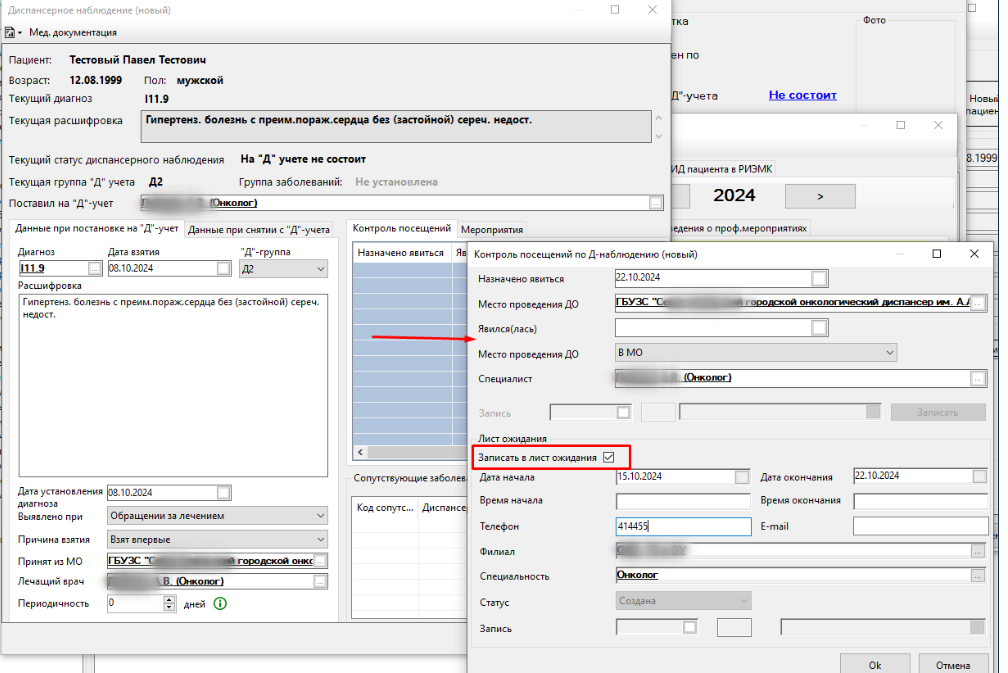Viewport: 1008px width, 673px height.
Task: Confirm with the Ok button
Action: tap(875, 665)
